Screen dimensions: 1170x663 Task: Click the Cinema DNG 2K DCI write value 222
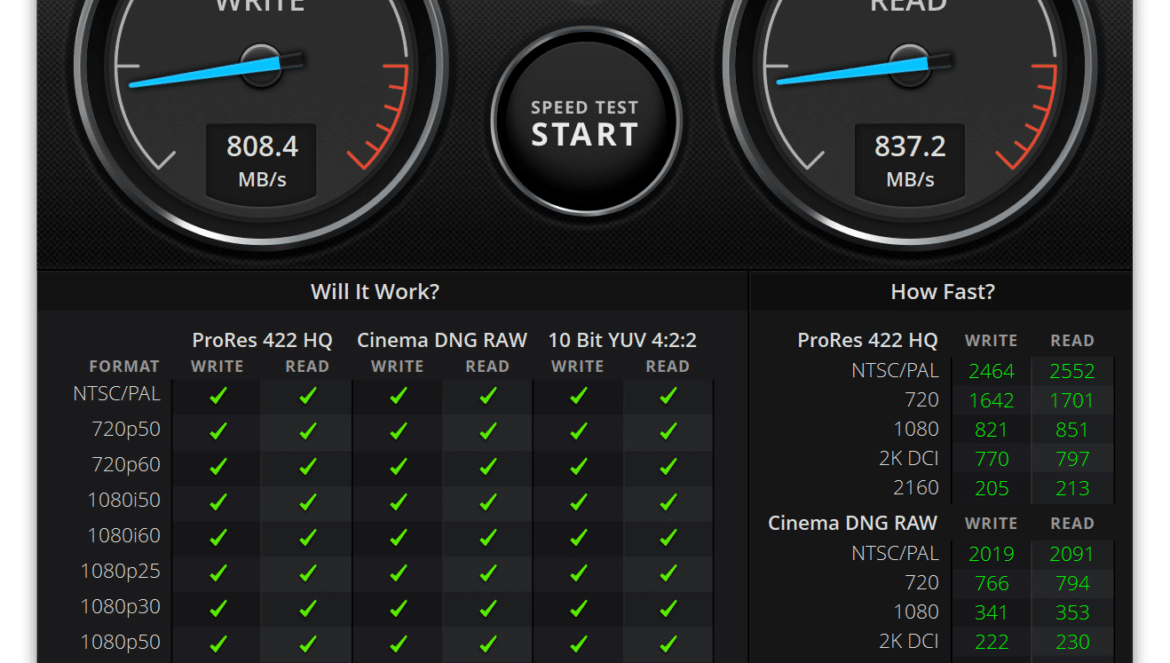992,642
